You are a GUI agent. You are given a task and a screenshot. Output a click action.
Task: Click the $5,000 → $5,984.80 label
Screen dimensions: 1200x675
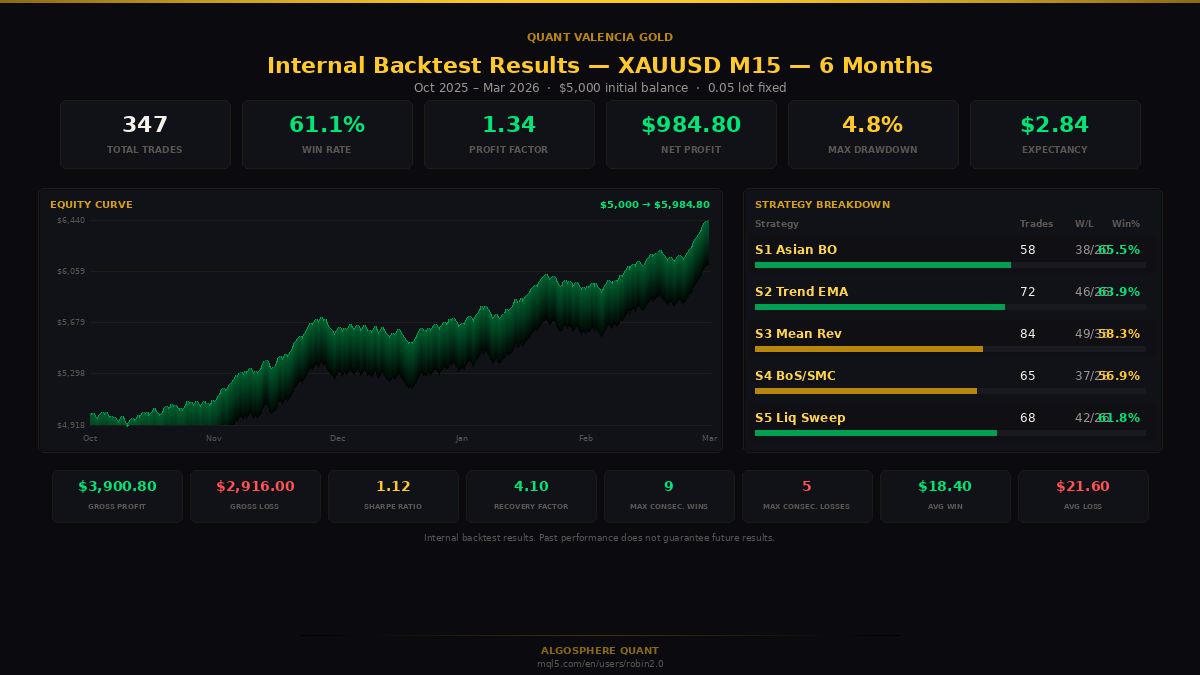[x=655, y=205]
